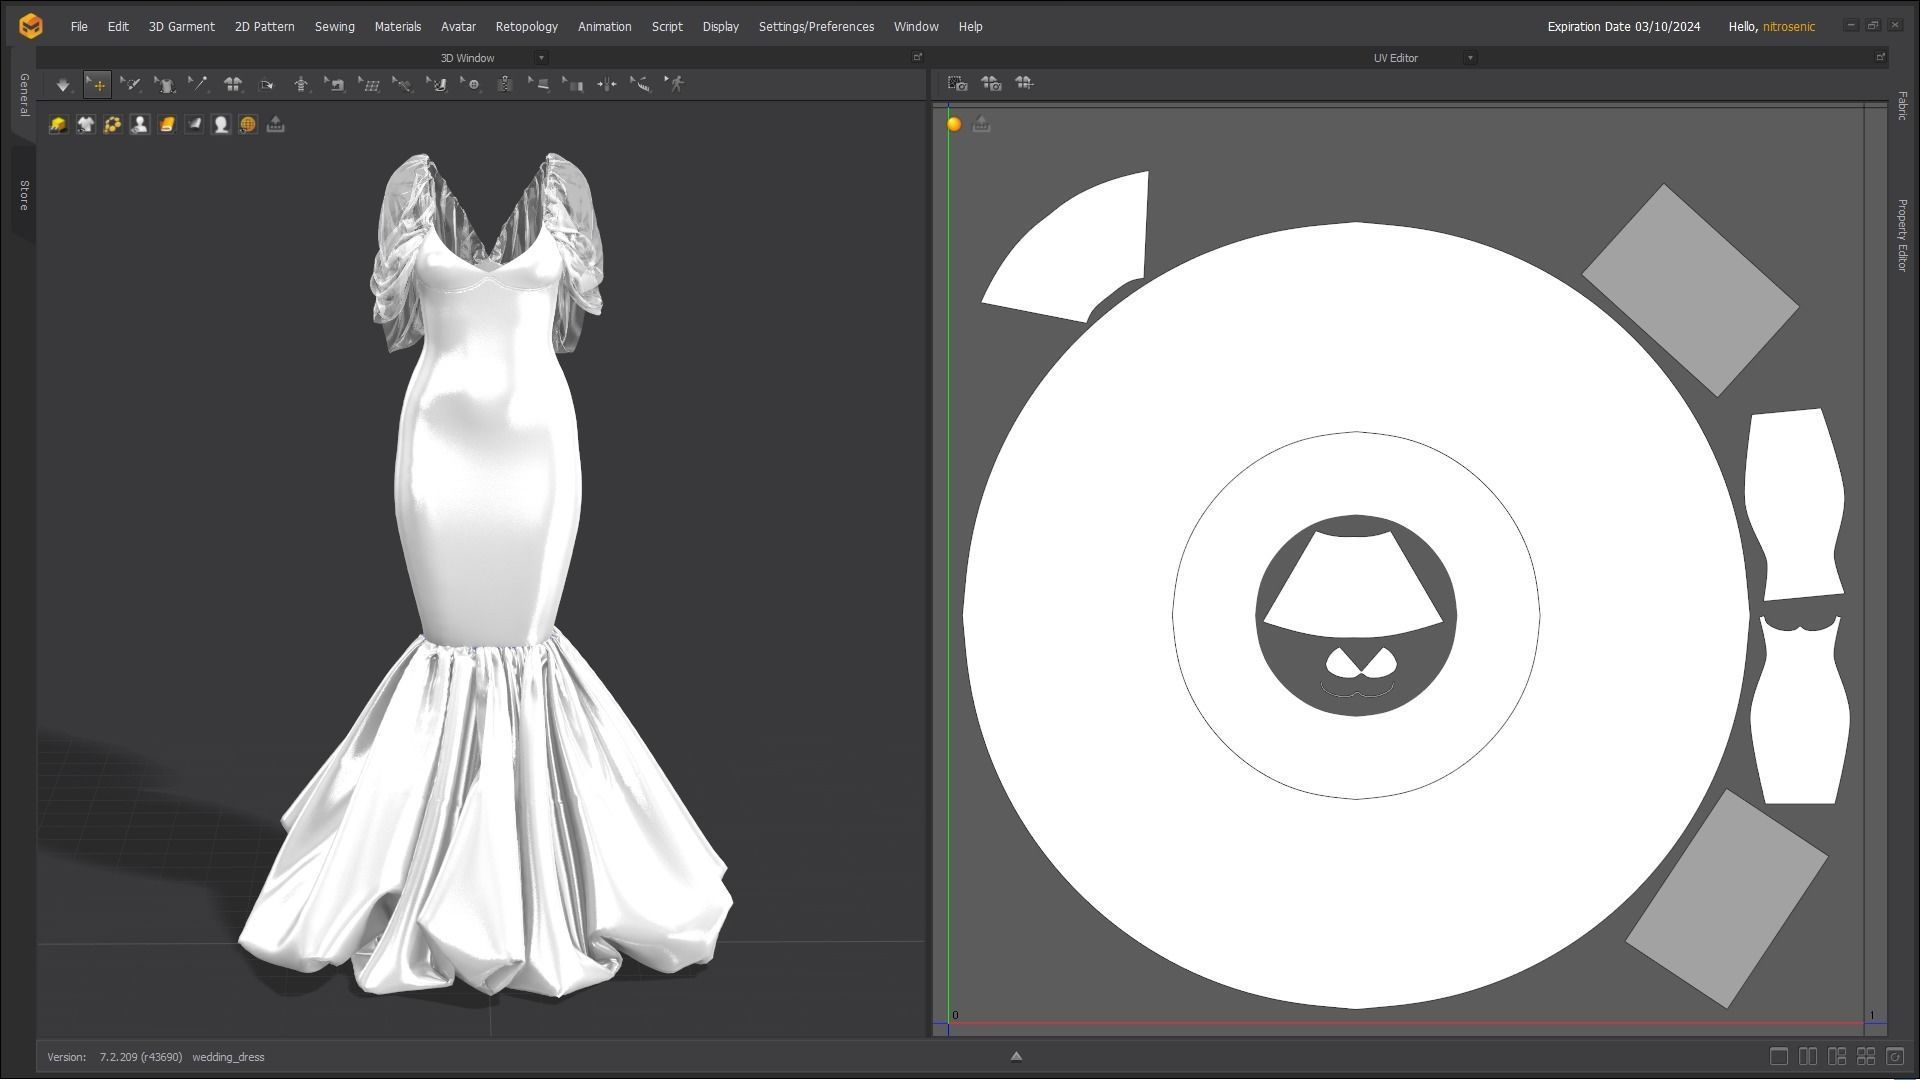Open the 3D Garment menu
Viewport: 1920px width, 1080px height.
[182, 27]
